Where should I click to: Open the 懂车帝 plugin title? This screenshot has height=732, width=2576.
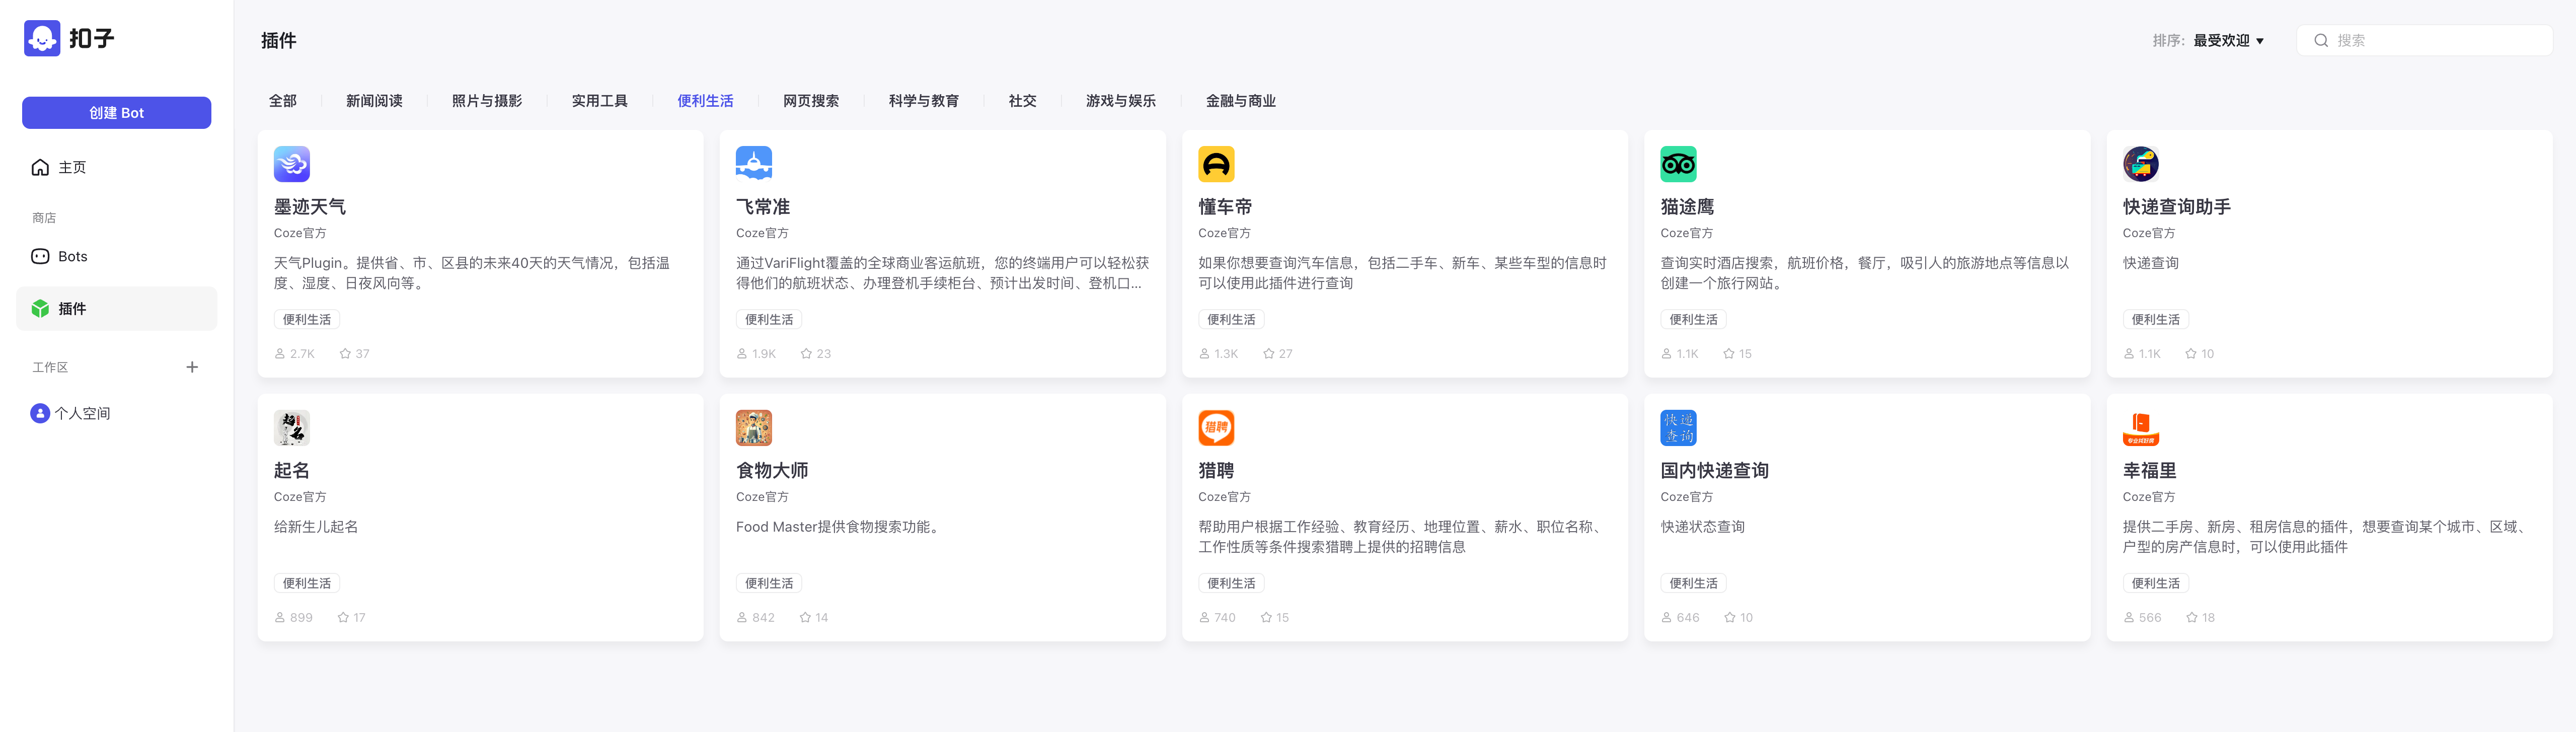[1225, 207]
